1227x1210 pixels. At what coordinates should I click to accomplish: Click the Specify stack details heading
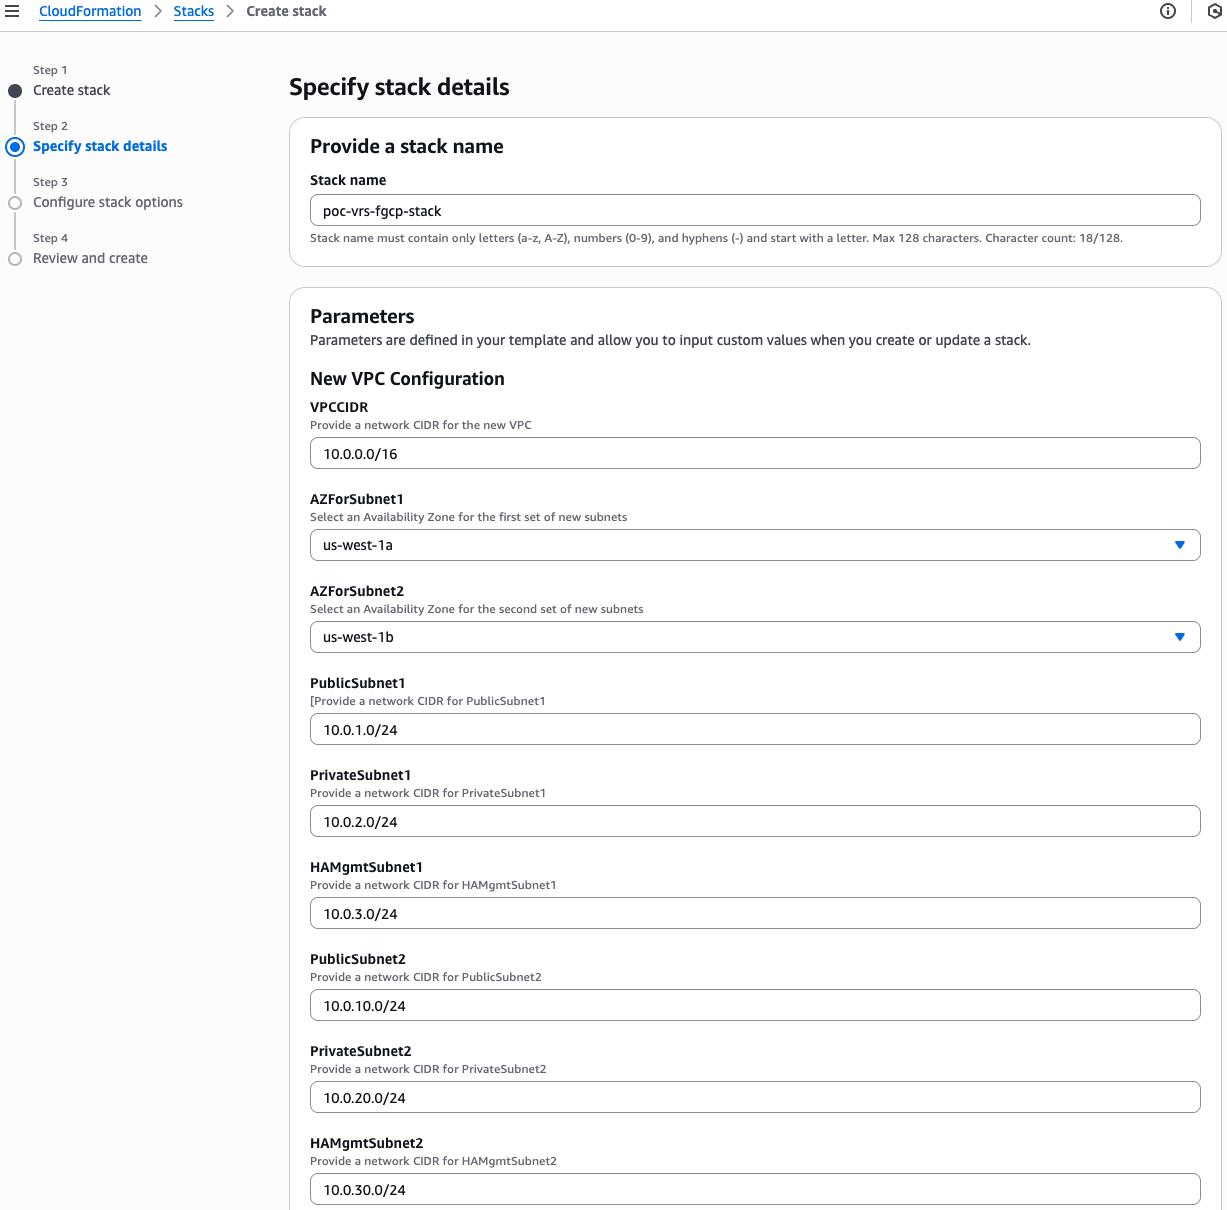(399, 87)
